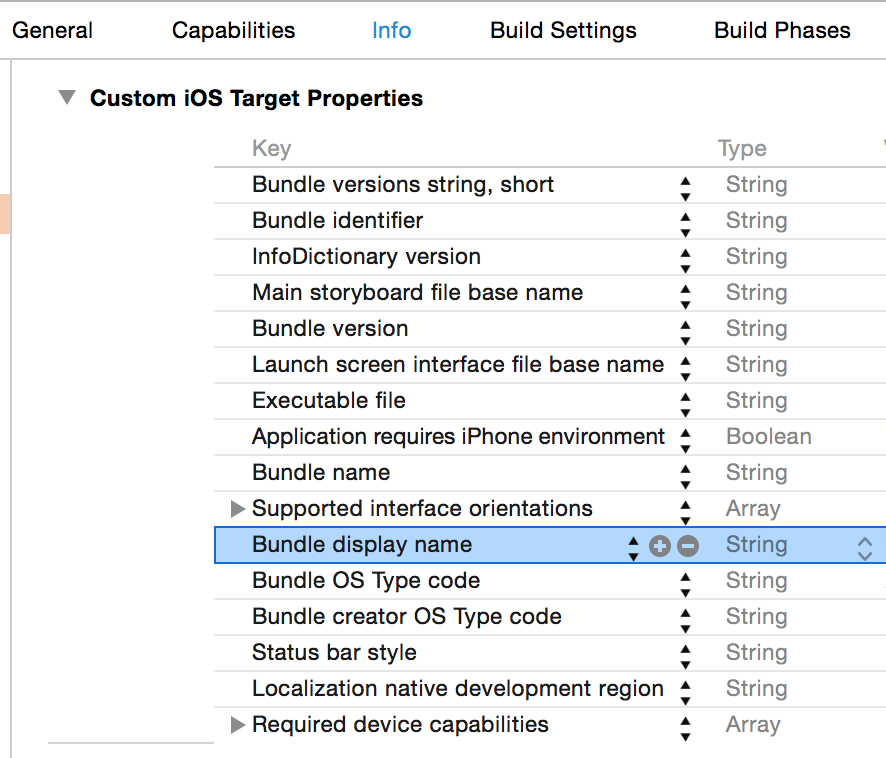The width and height of the screenshot is (886, 758).
Task: Open key stepper for Bundle display name
Action: click(633, 546)
